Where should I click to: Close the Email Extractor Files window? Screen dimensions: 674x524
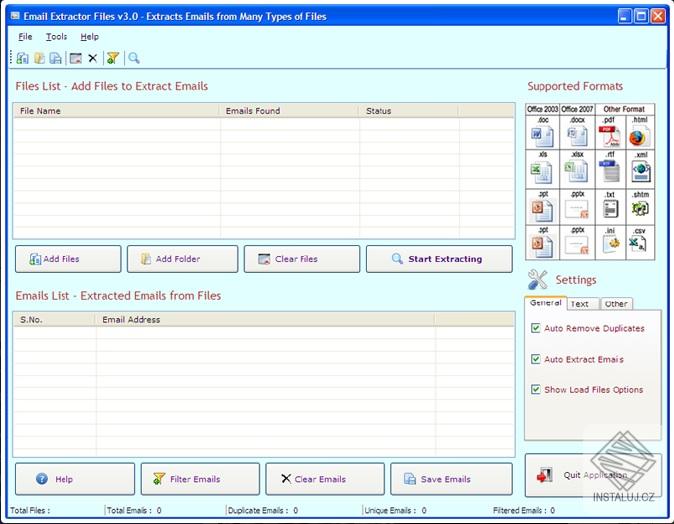(x=658, y=16)
